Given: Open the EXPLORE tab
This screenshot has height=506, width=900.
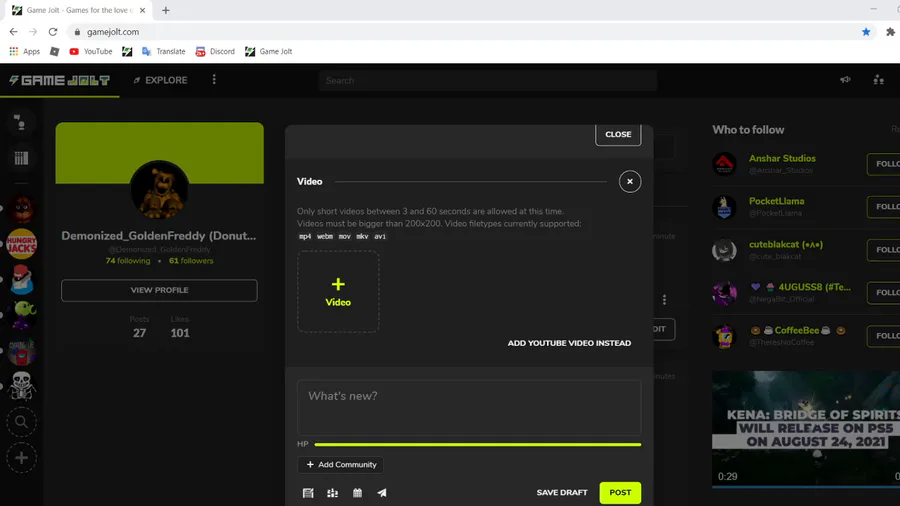Looking at the screenshot, I should pos(160,80).
